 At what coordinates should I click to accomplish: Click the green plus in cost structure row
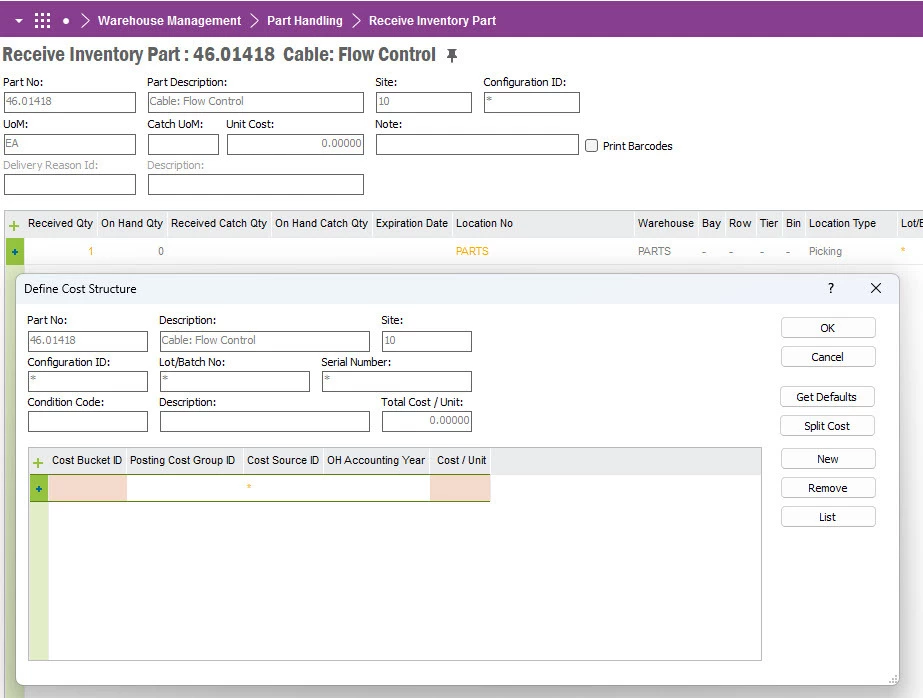39,488
